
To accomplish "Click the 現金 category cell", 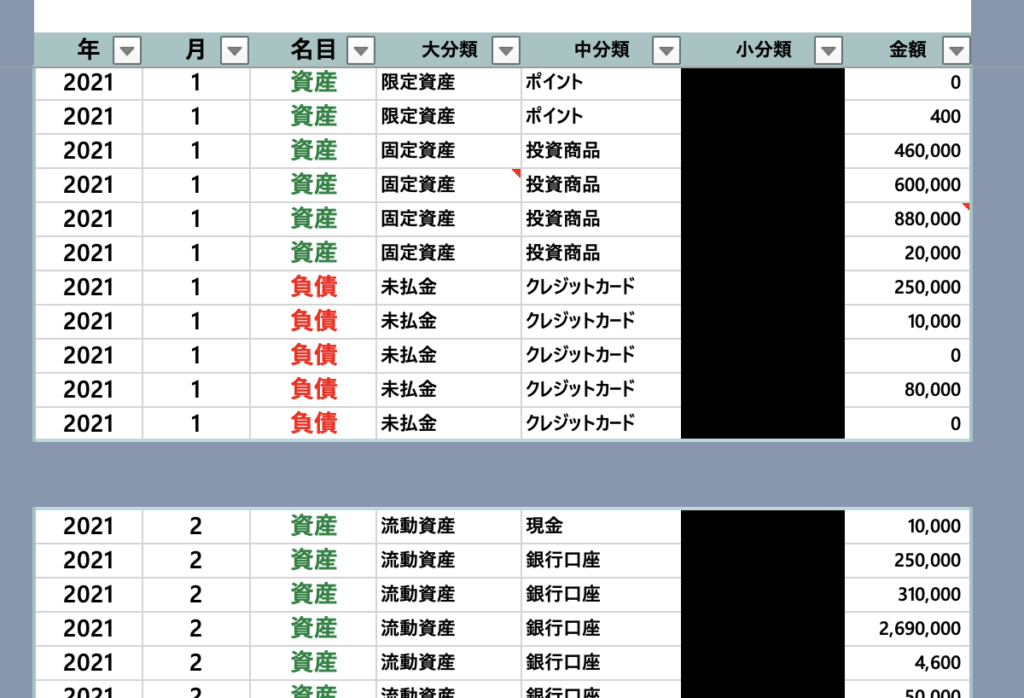I will coord(600,526).
